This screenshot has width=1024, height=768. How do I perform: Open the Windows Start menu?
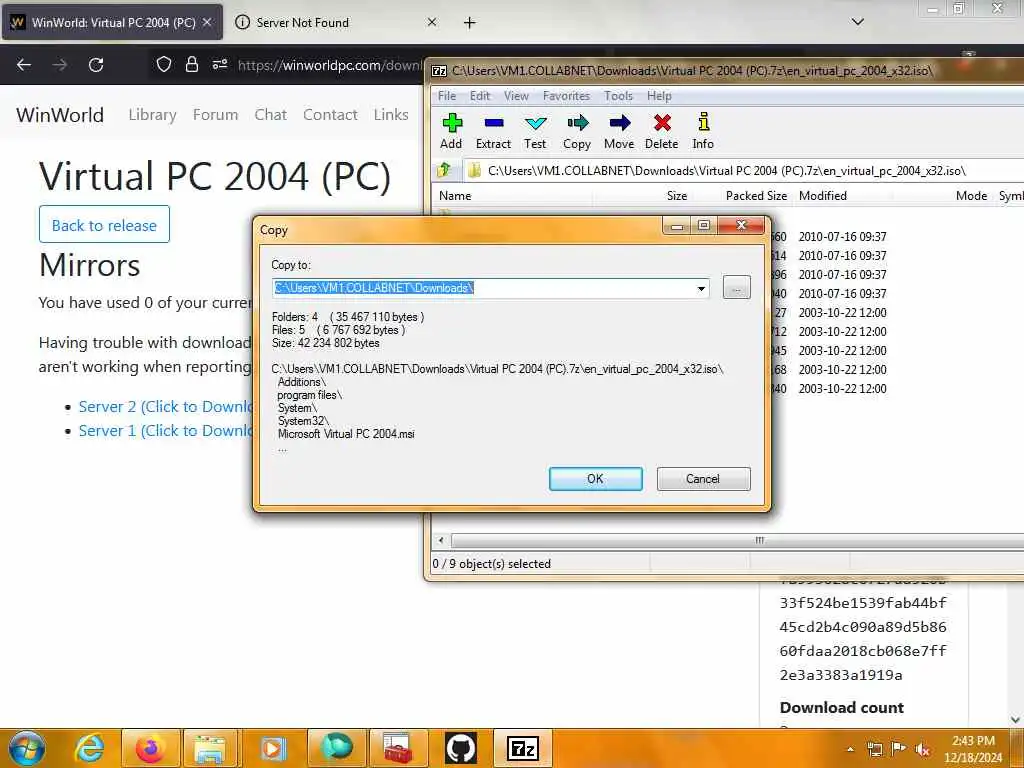click(x=26, y=748)
